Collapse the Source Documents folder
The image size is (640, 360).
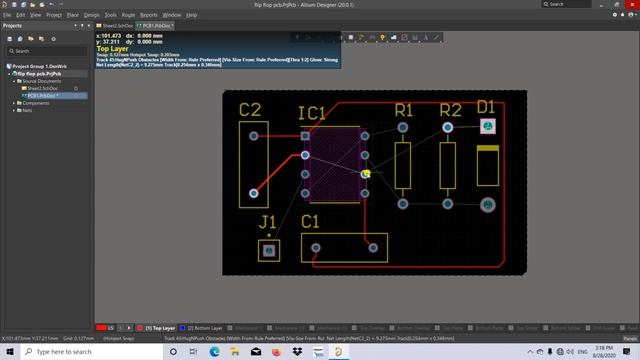click(14, 81)
